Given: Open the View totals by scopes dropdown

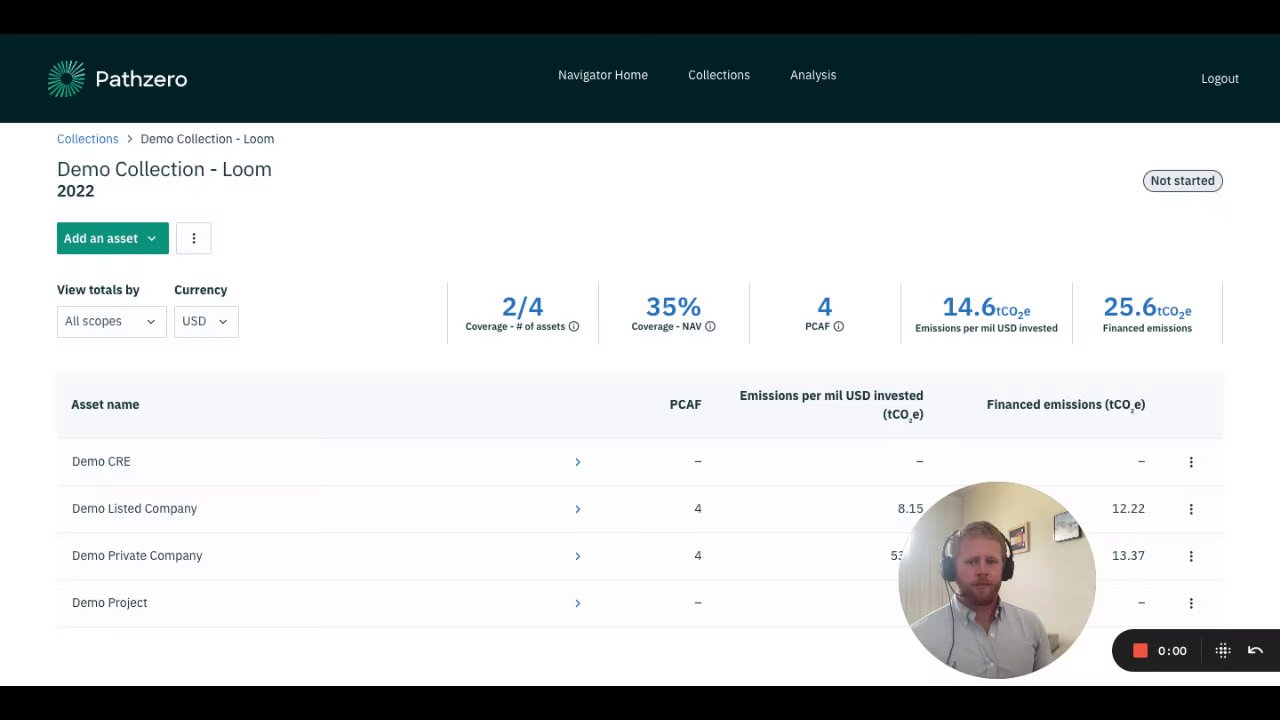Looking at the screenshot, I should point(111,321).
